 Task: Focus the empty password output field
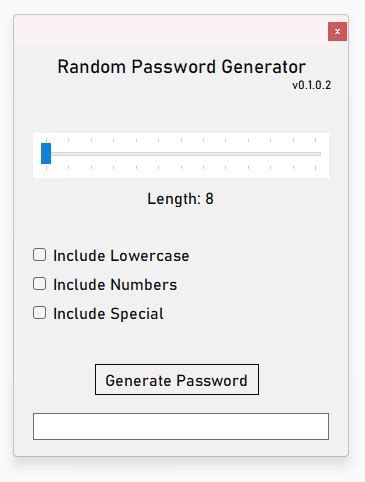tap(181, 426)
